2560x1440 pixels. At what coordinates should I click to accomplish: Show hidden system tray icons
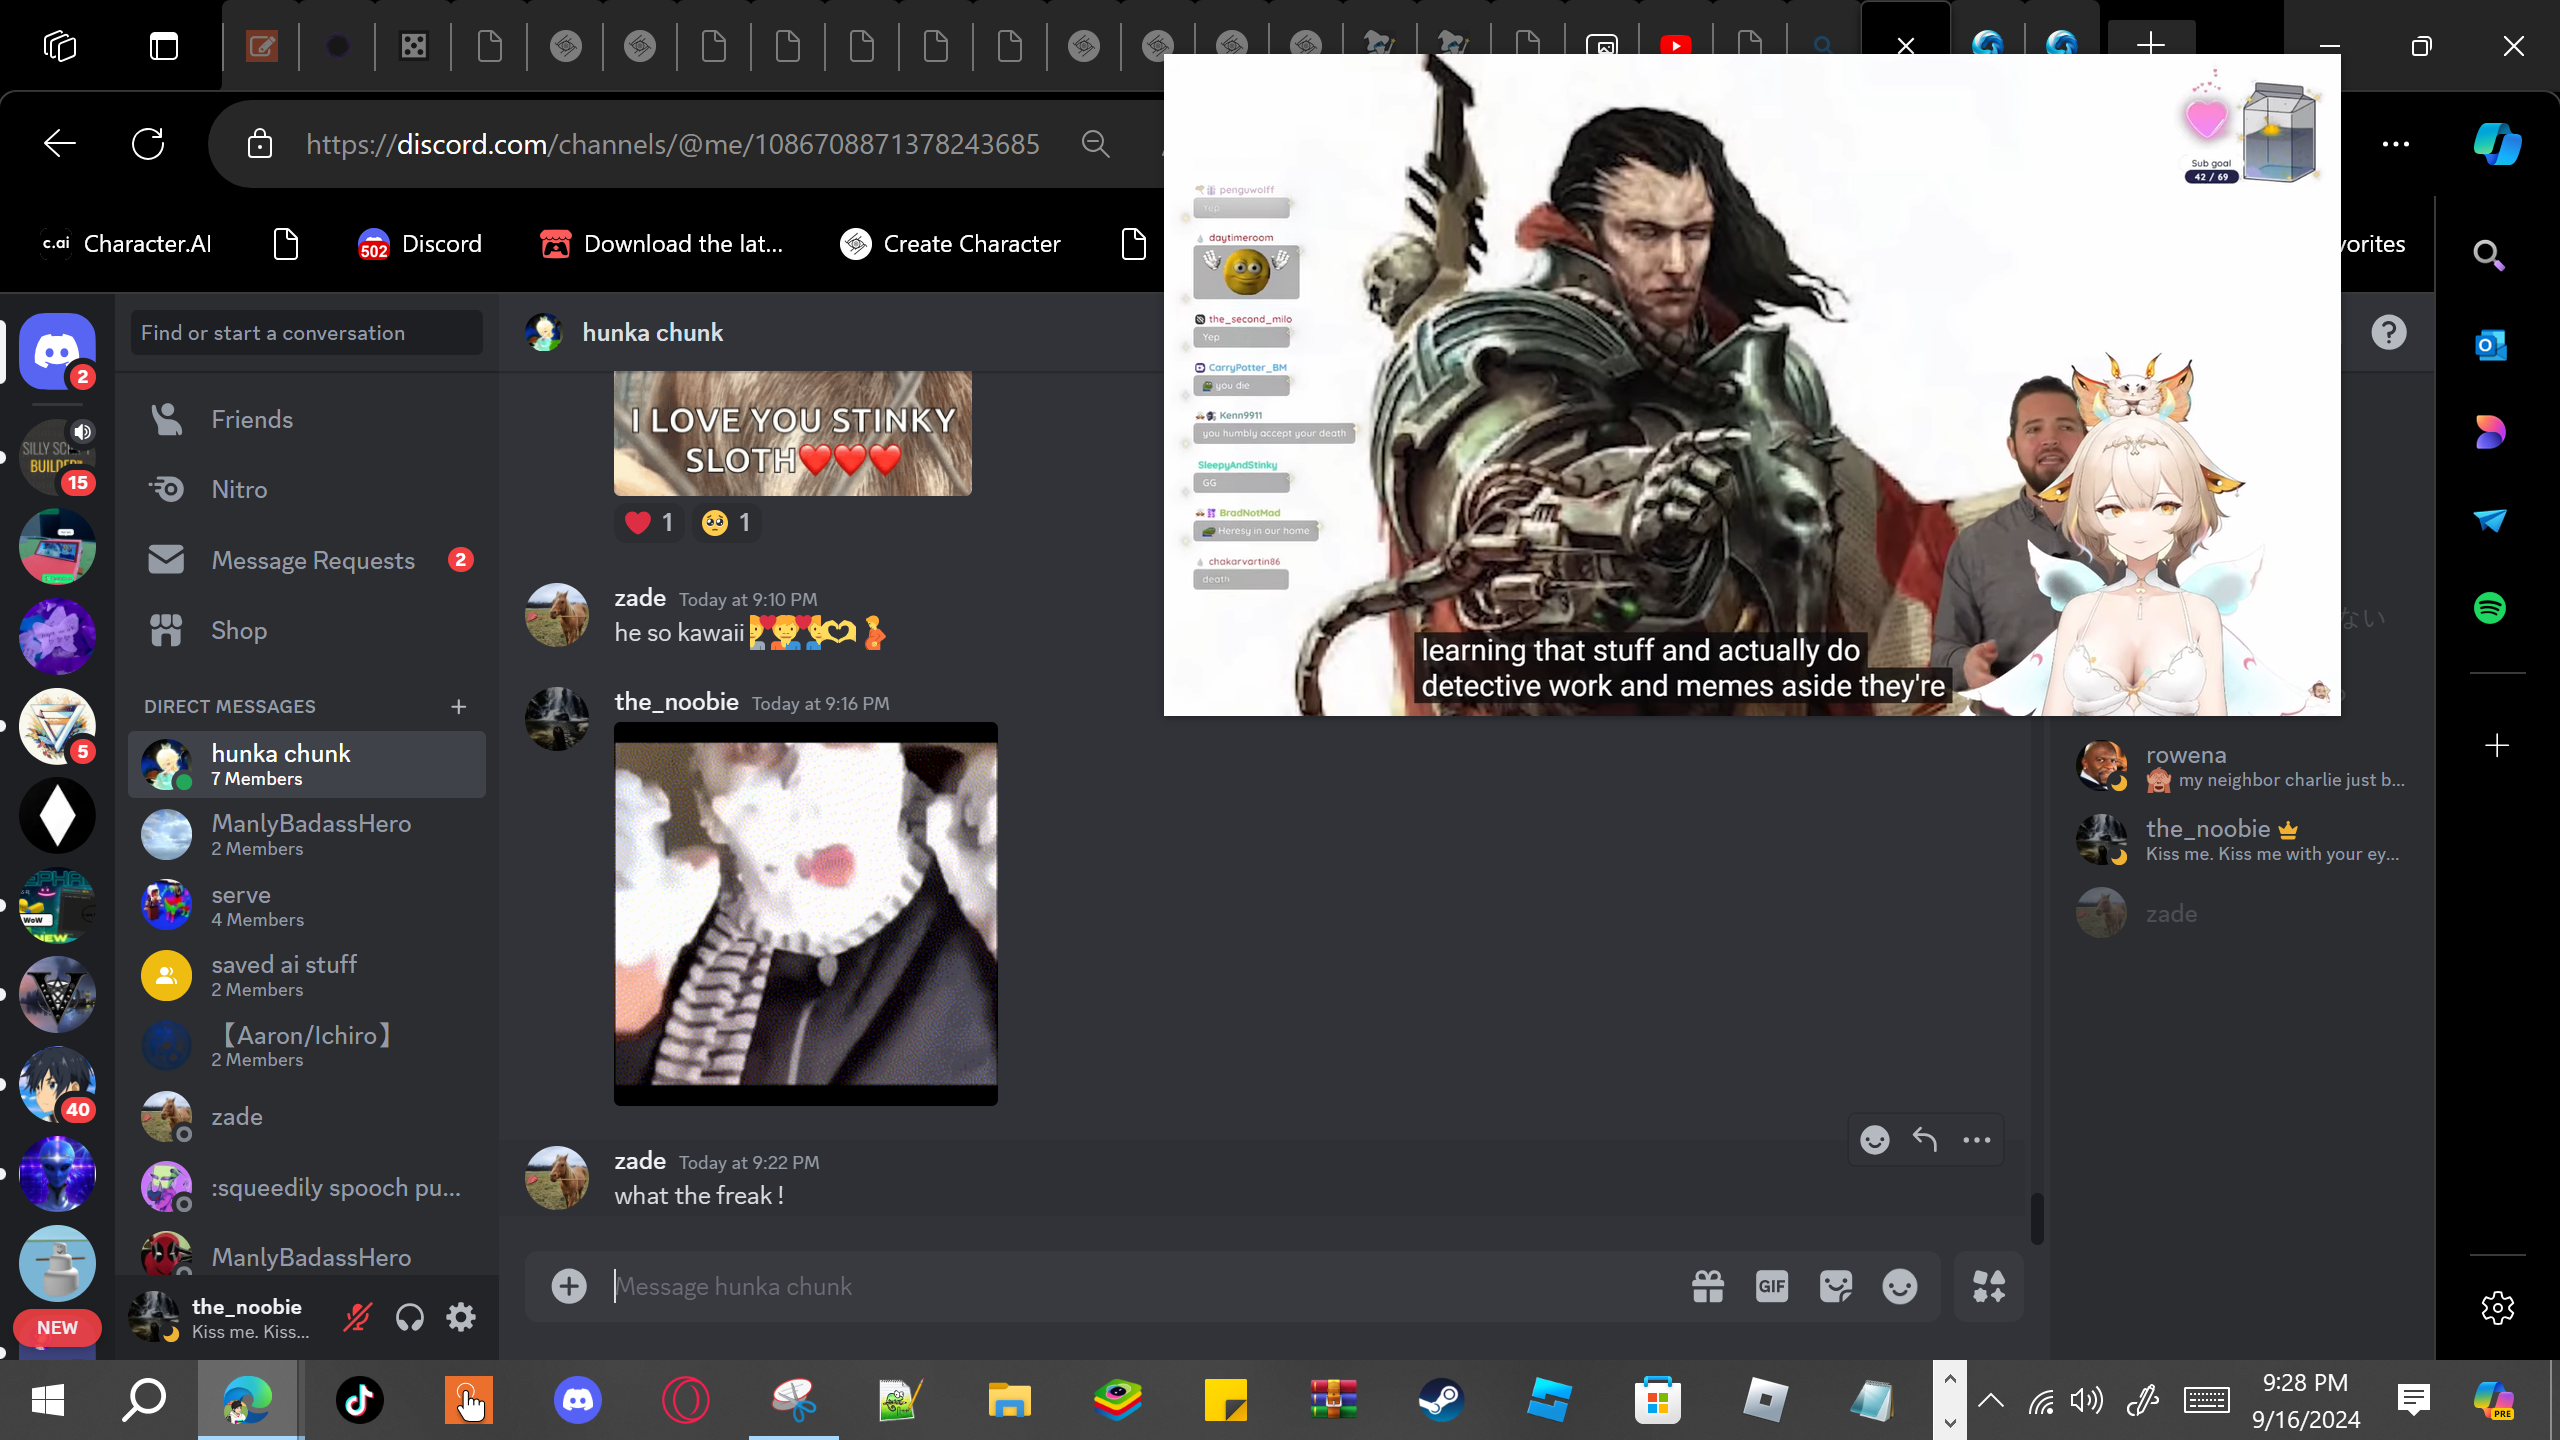(x=1991, y=1400)
